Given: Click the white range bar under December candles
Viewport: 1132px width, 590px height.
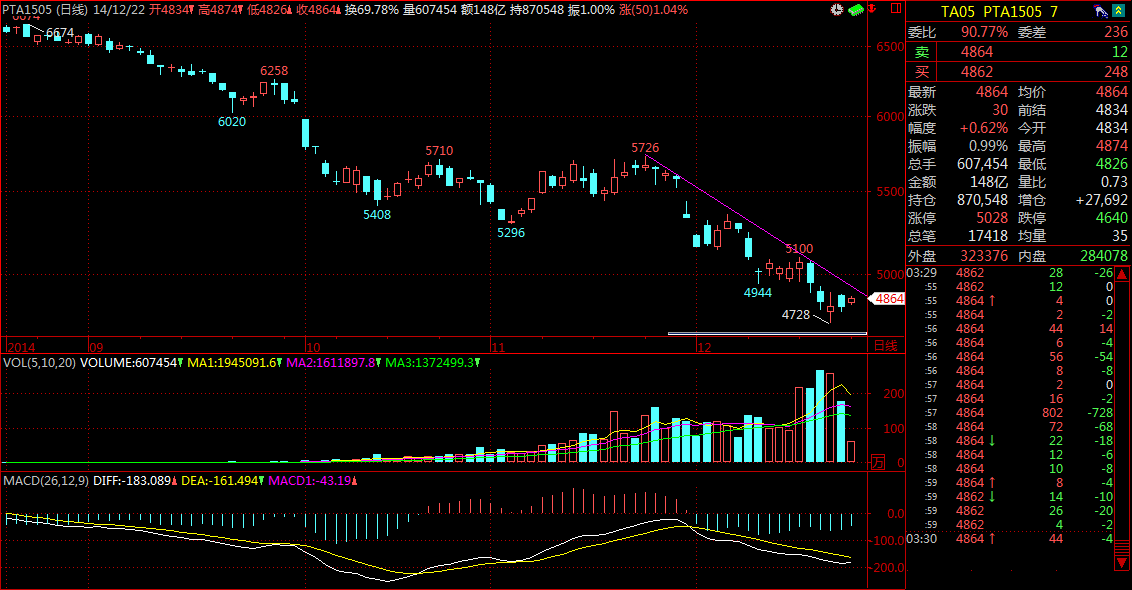Looking at the screenshot, I should [767, 332].
